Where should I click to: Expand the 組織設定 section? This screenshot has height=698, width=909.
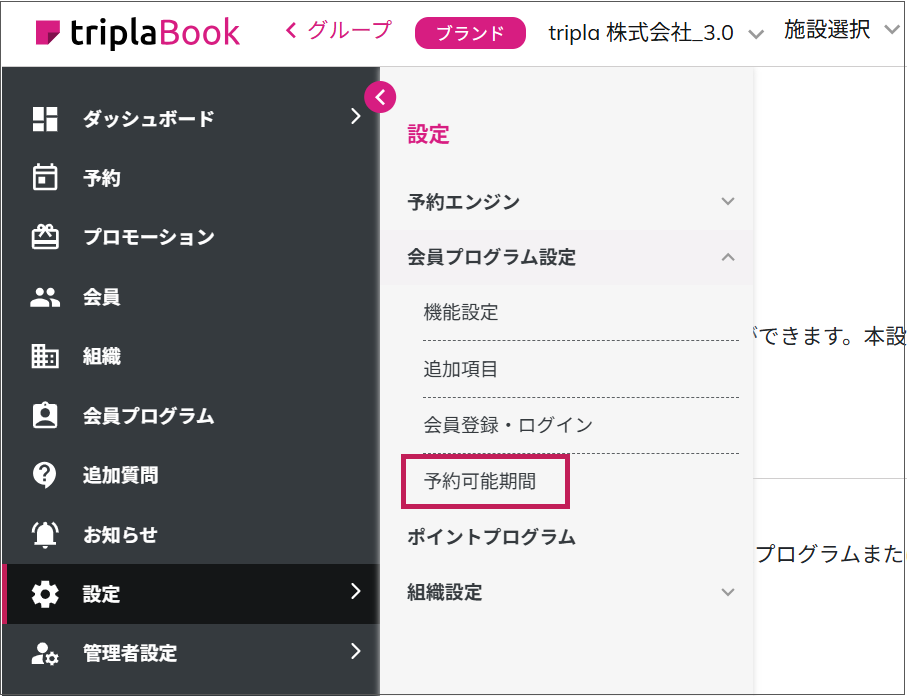click(566, 592)
